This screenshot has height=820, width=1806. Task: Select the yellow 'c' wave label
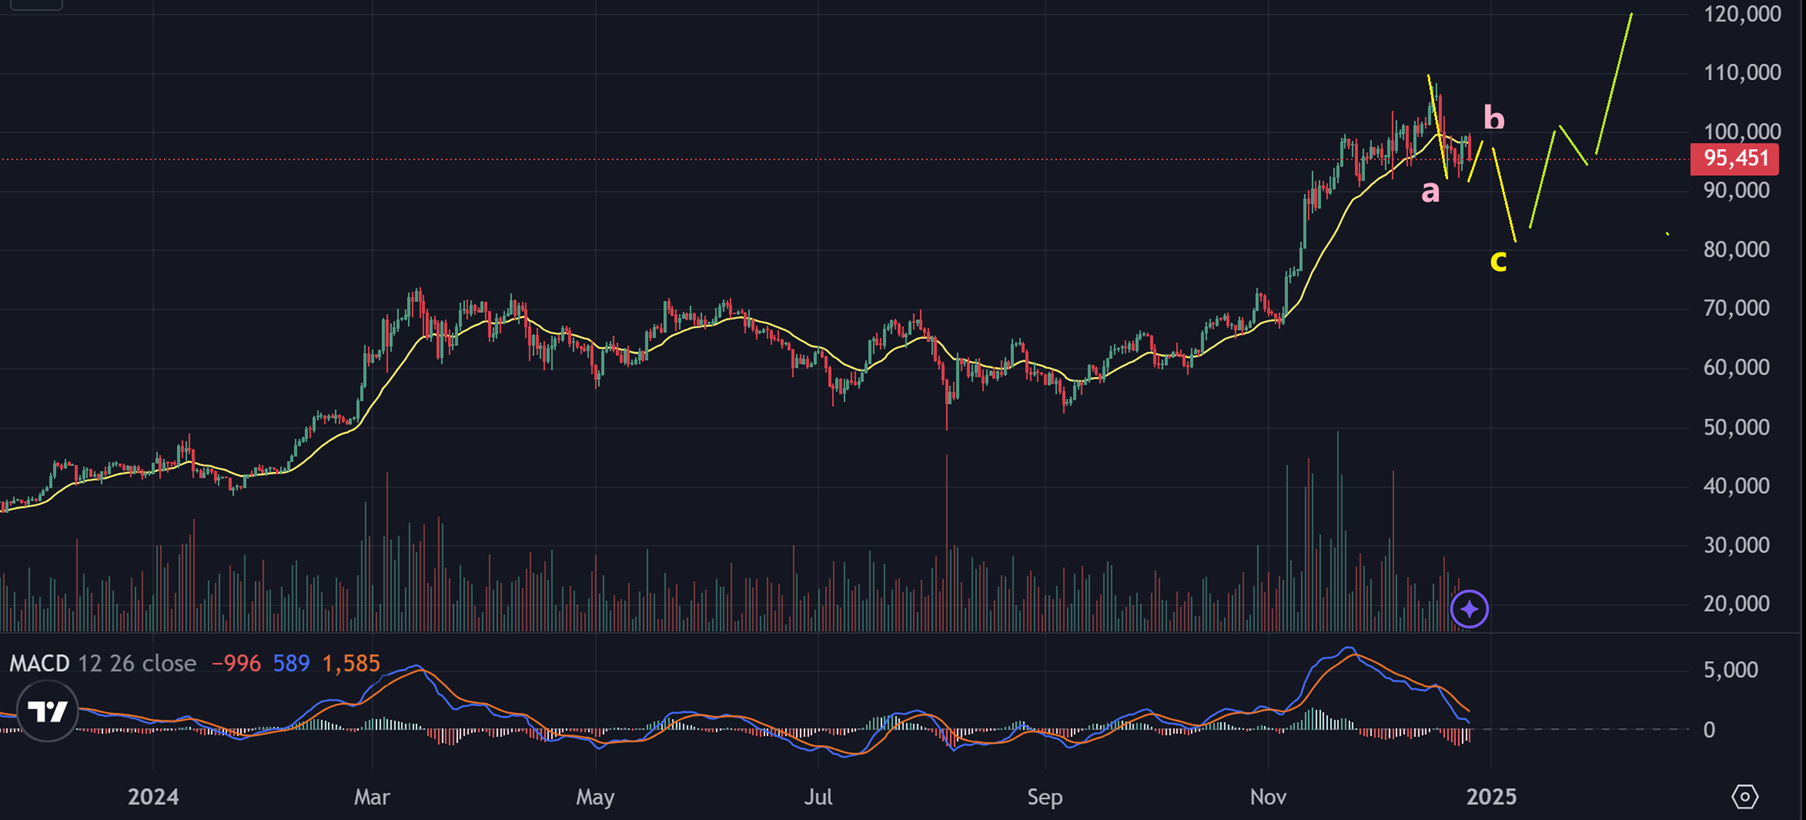(1498, 260)
